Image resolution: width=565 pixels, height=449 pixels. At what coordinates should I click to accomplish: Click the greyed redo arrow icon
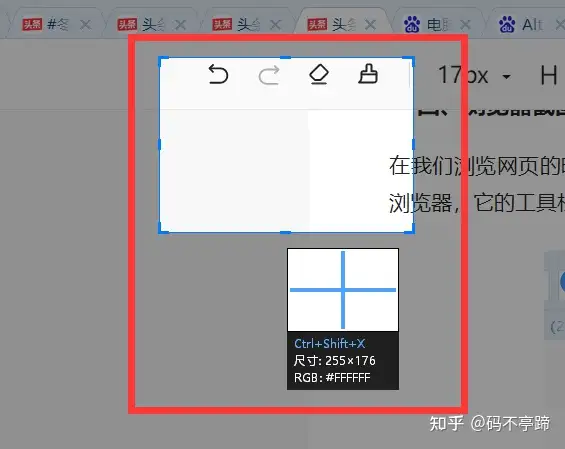coord(269,75)
